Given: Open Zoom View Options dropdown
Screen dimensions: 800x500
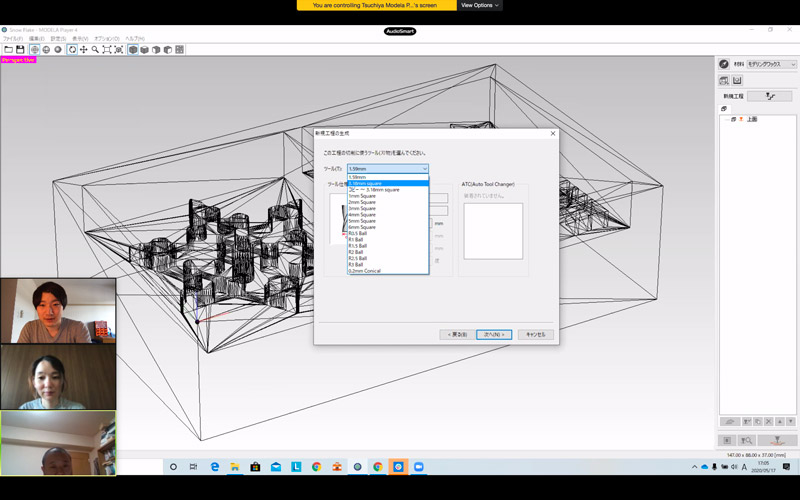Looking at the screenshot, I should pos(480,5).
